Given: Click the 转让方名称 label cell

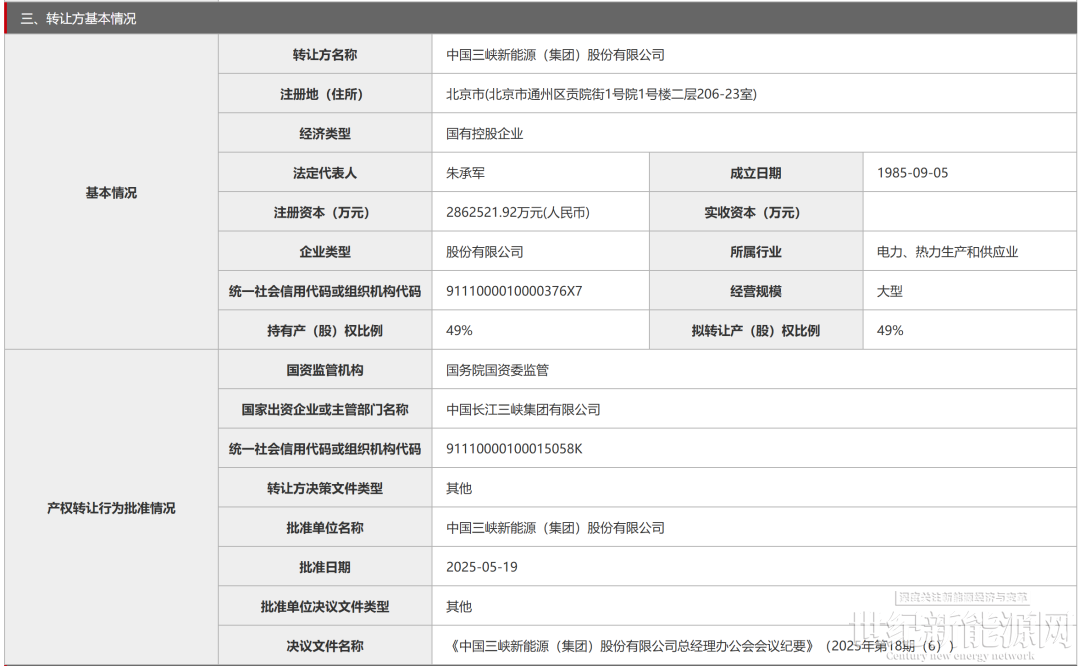Looking at the screenshot, I should click(x=325, y=55).
